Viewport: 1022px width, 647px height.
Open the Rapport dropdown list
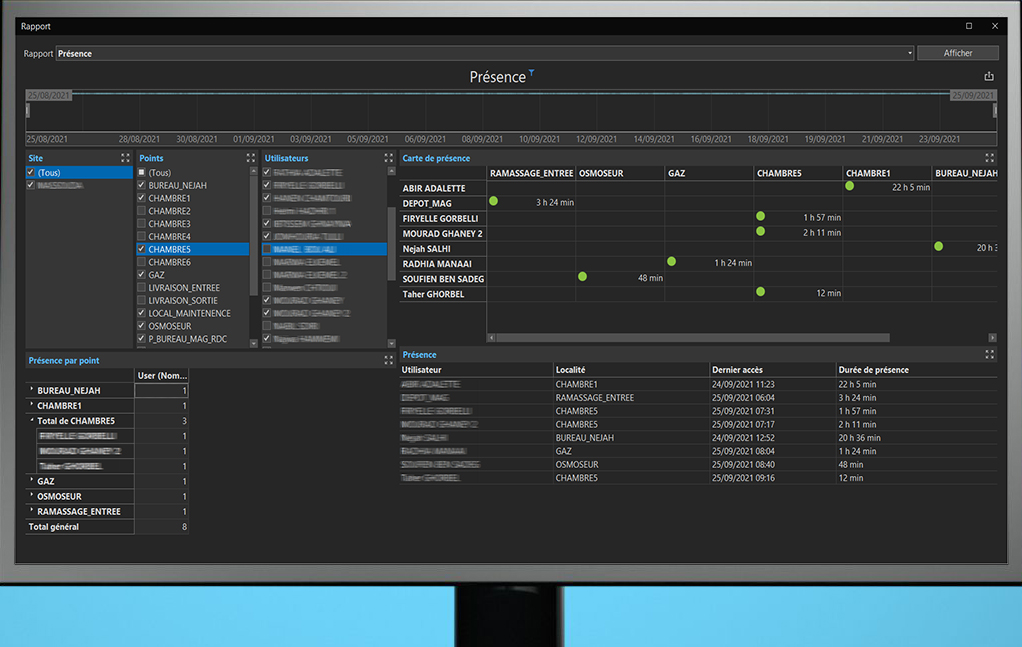tap(910, 54)
